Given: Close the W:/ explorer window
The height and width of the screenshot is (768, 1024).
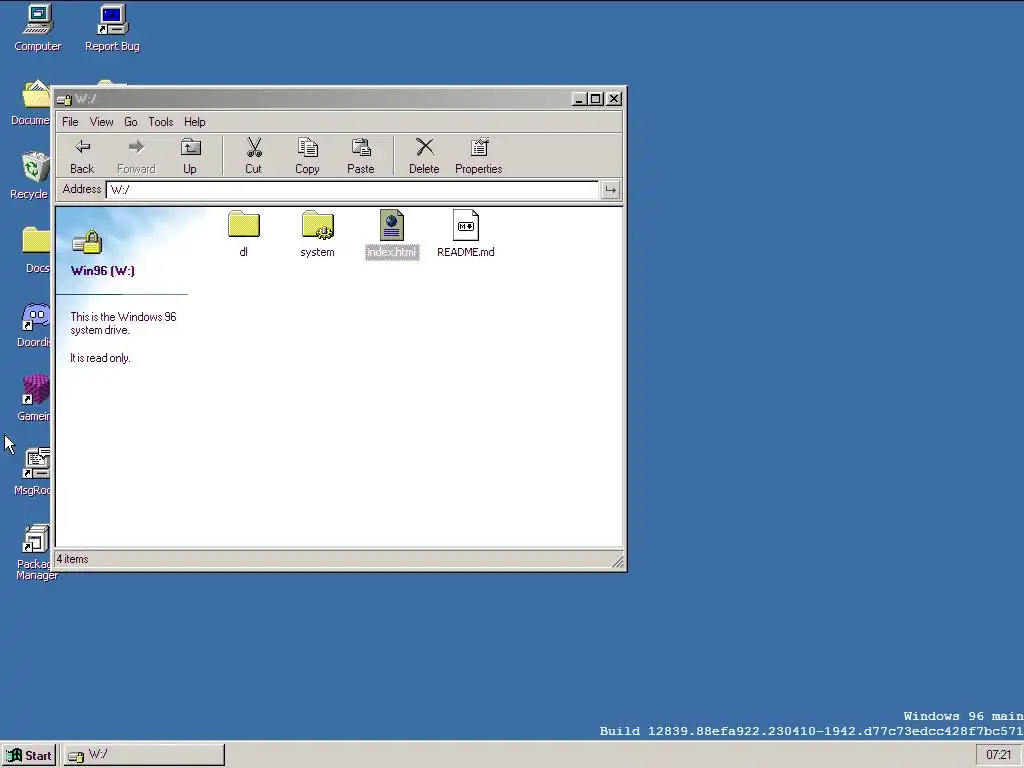Looking at the screenshot, I should [614, 99].
